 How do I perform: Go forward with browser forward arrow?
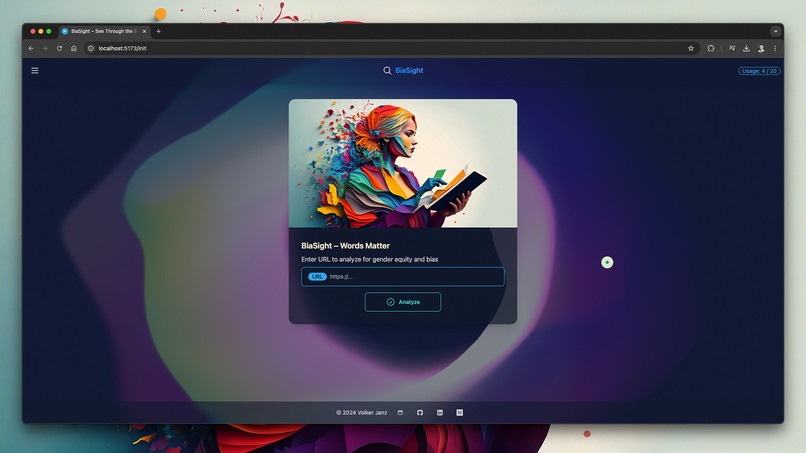pos(45,48)
